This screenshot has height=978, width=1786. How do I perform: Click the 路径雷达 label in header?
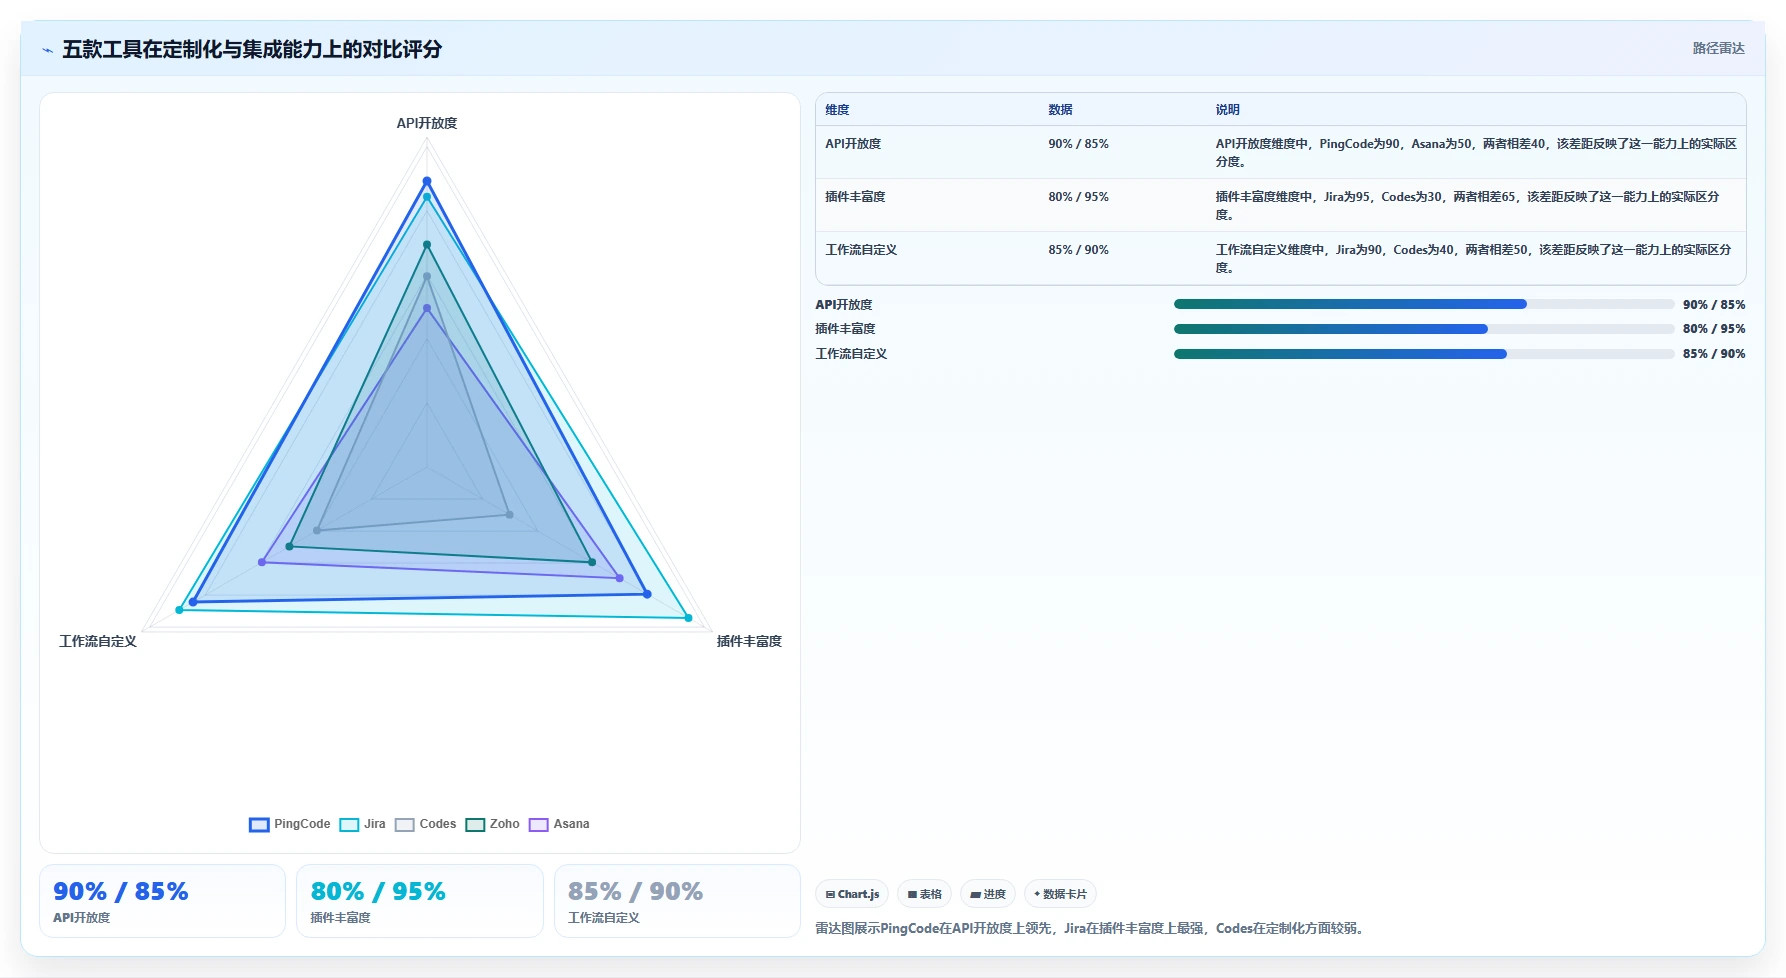click(1718, 48)
